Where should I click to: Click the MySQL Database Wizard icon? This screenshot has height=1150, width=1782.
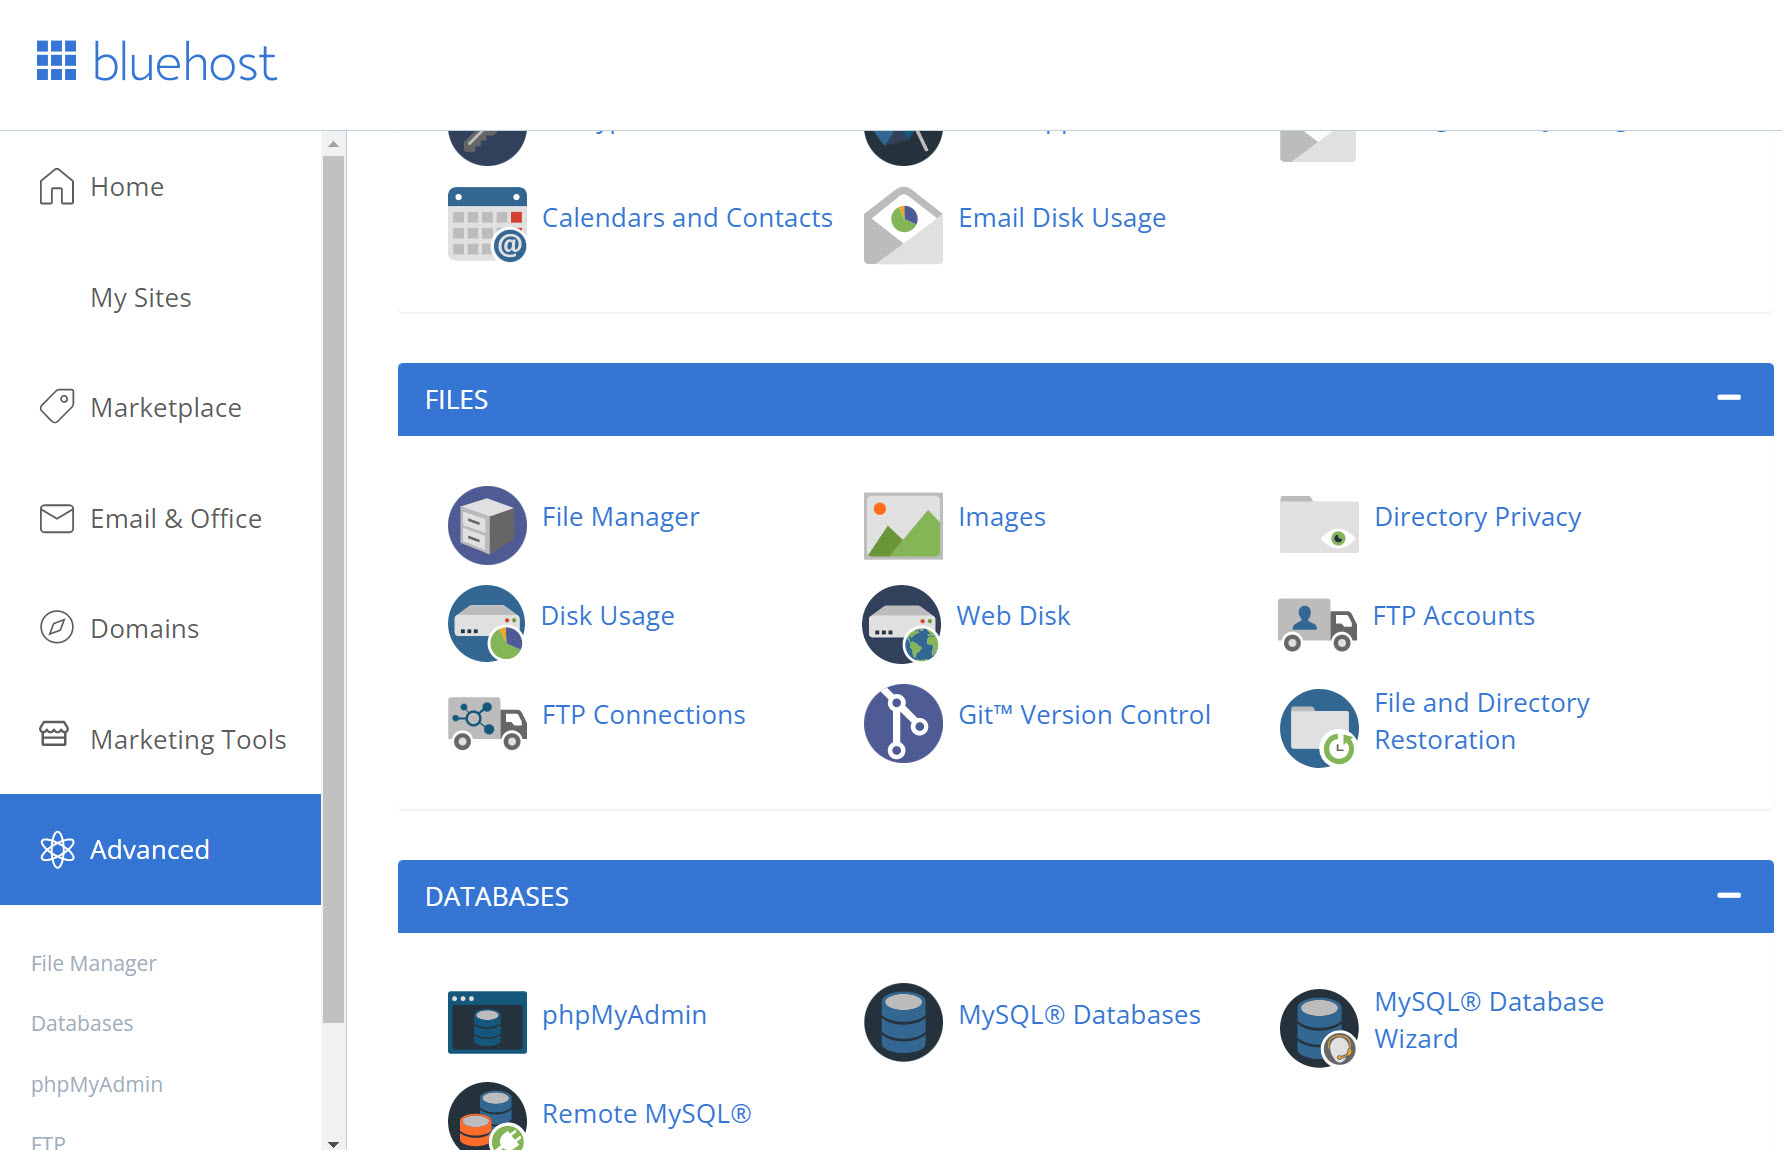(x=1319, y=1028)
